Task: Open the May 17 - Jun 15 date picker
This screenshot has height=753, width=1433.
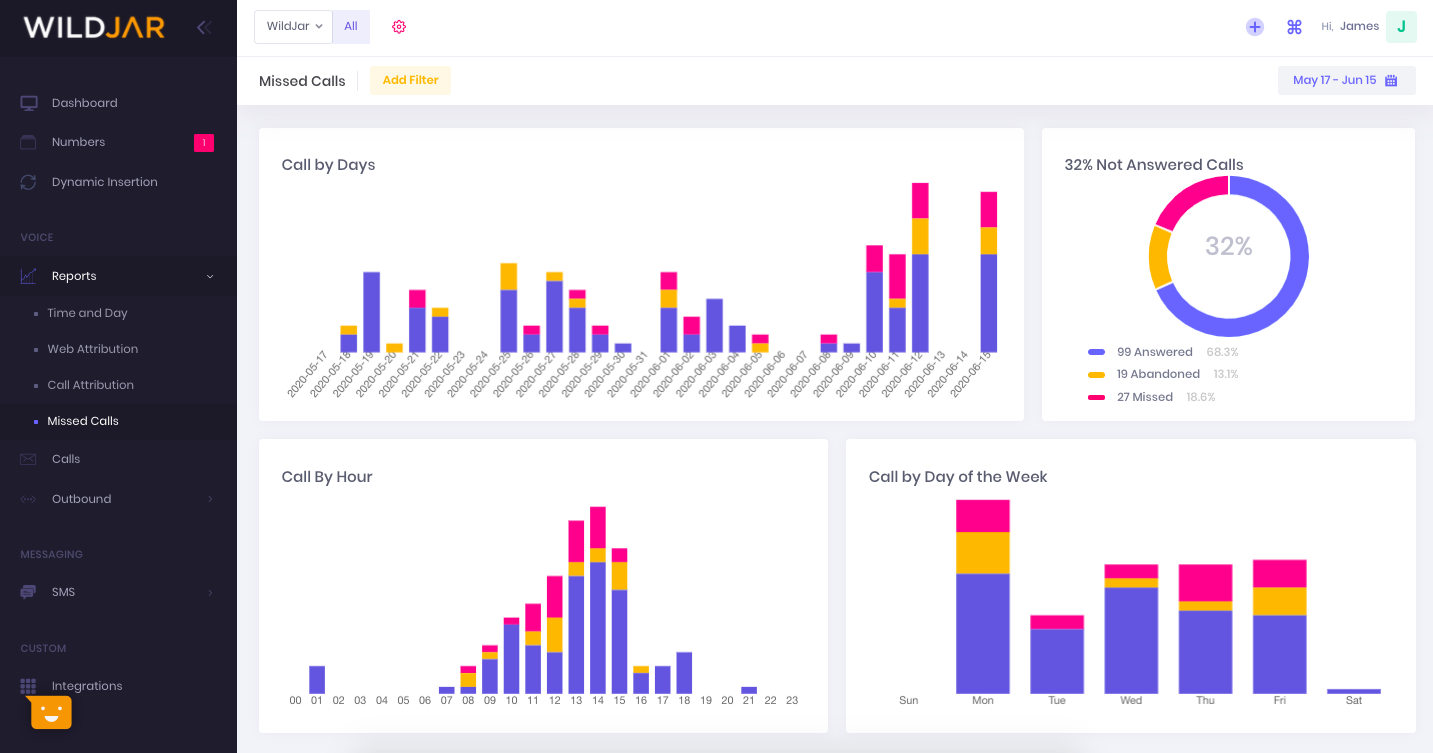Action: 1346,80
